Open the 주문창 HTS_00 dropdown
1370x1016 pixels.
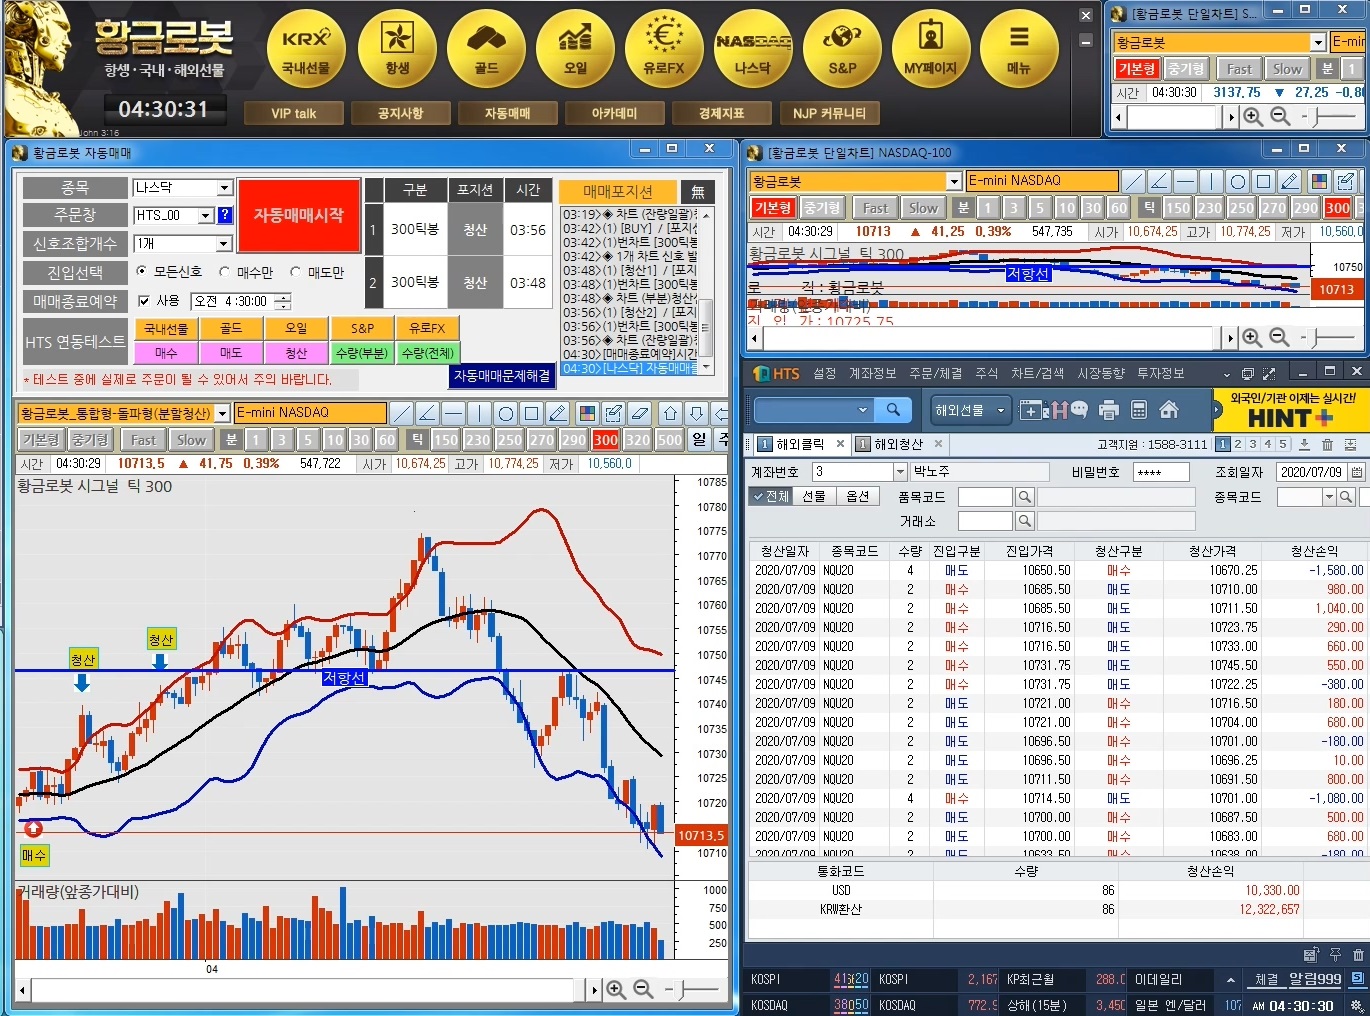tap(206, 215)
